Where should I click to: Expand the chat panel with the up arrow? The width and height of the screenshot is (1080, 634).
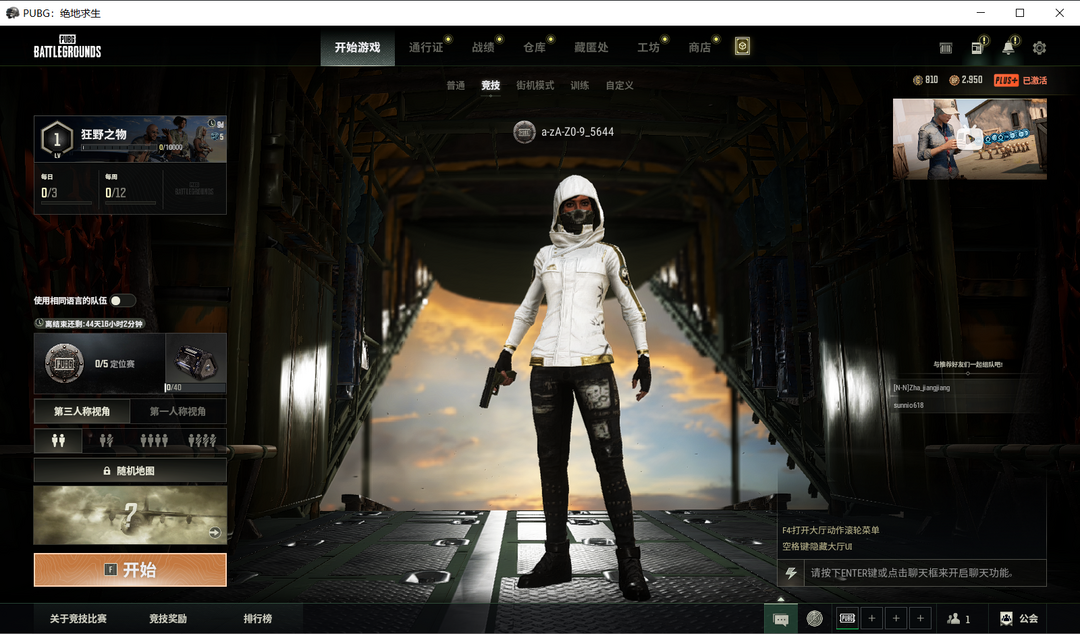tap(780, 599)
